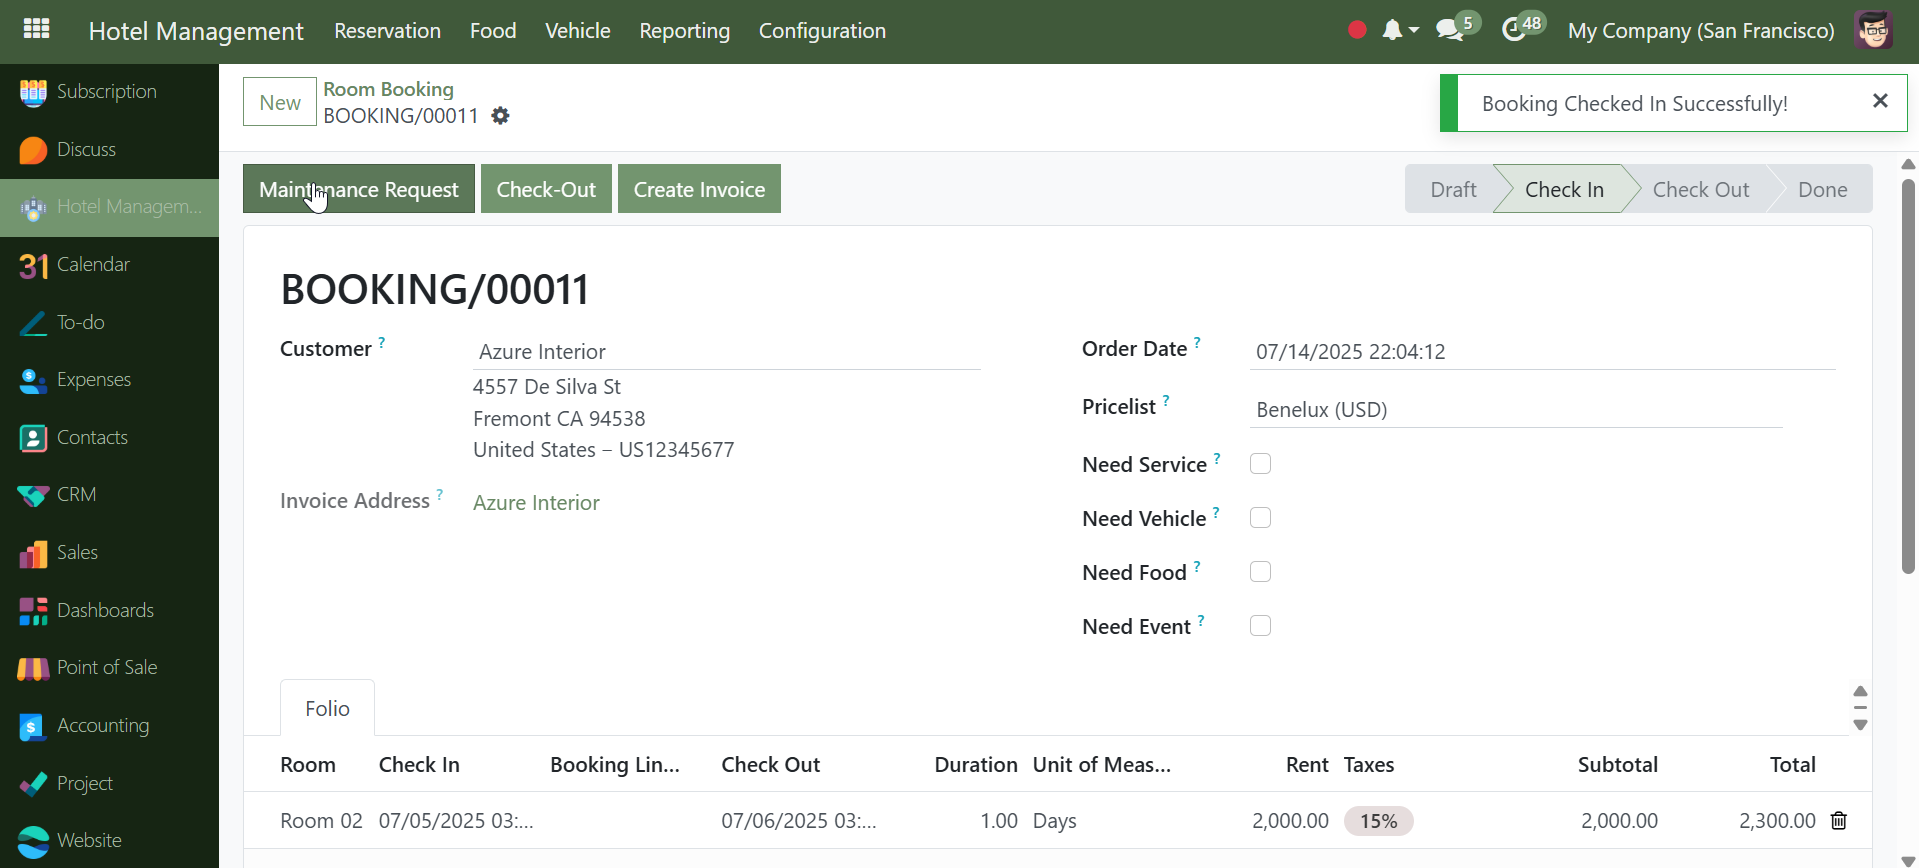Check the Need Food checkbox
This screenshot has width=1919, height=868.
coord(1260,572)
